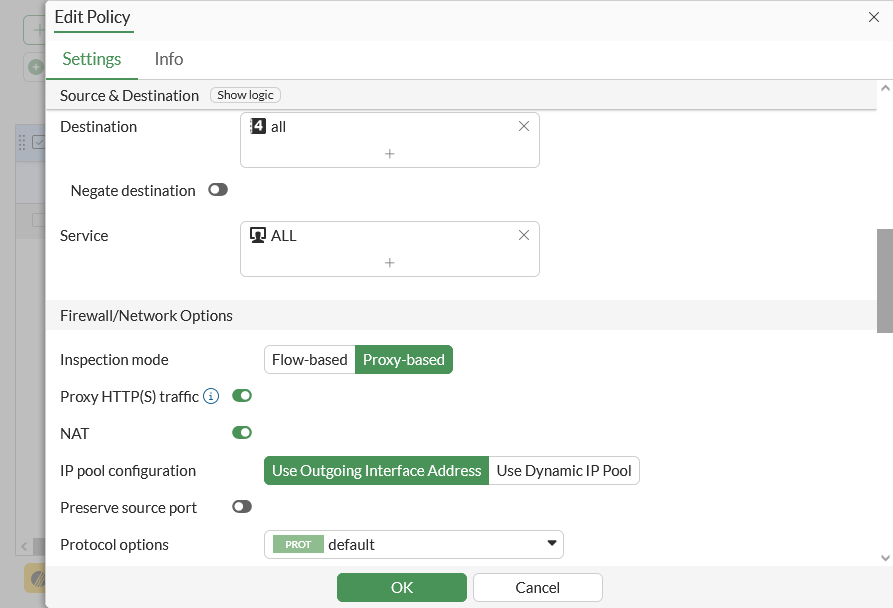Turn off the NAT toggle
893x608 pixels.
242,433
